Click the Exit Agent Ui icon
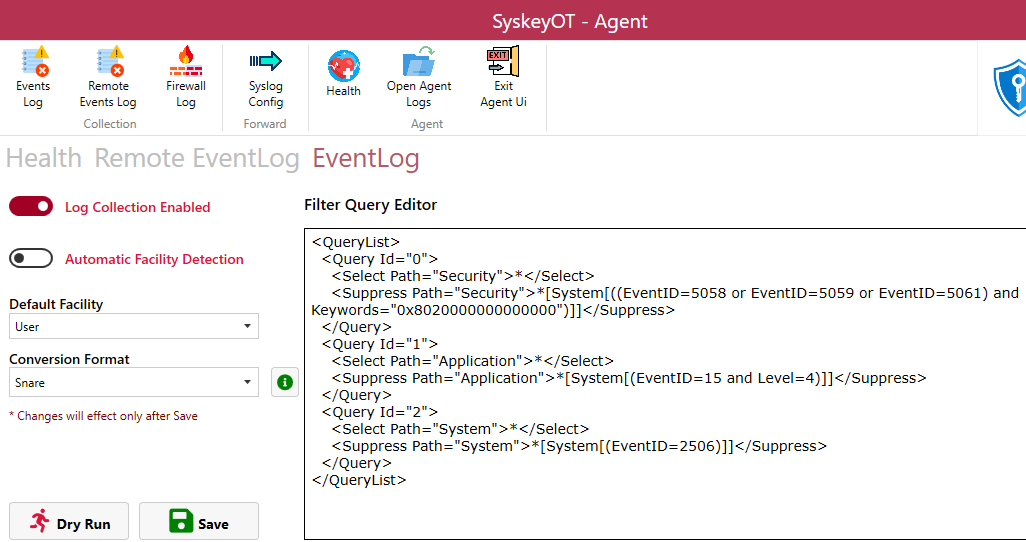 coord(503,64)
